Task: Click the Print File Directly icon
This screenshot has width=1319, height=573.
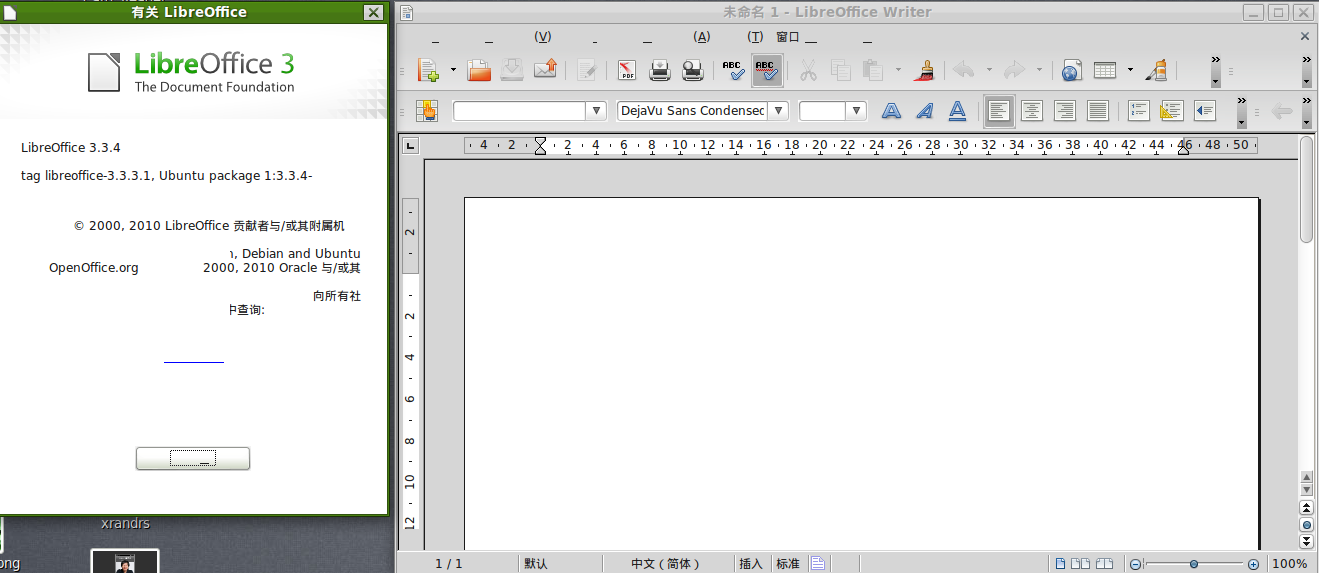Action: [660, 70]
